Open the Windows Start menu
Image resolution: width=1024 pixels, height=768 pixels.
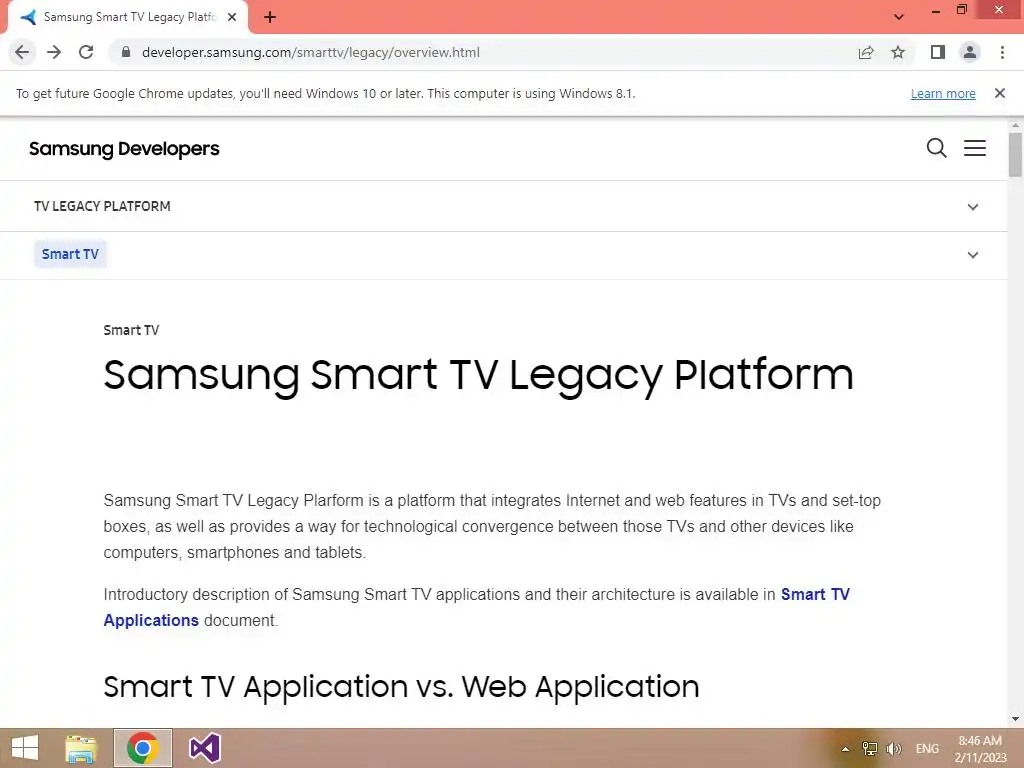(25, 748)
